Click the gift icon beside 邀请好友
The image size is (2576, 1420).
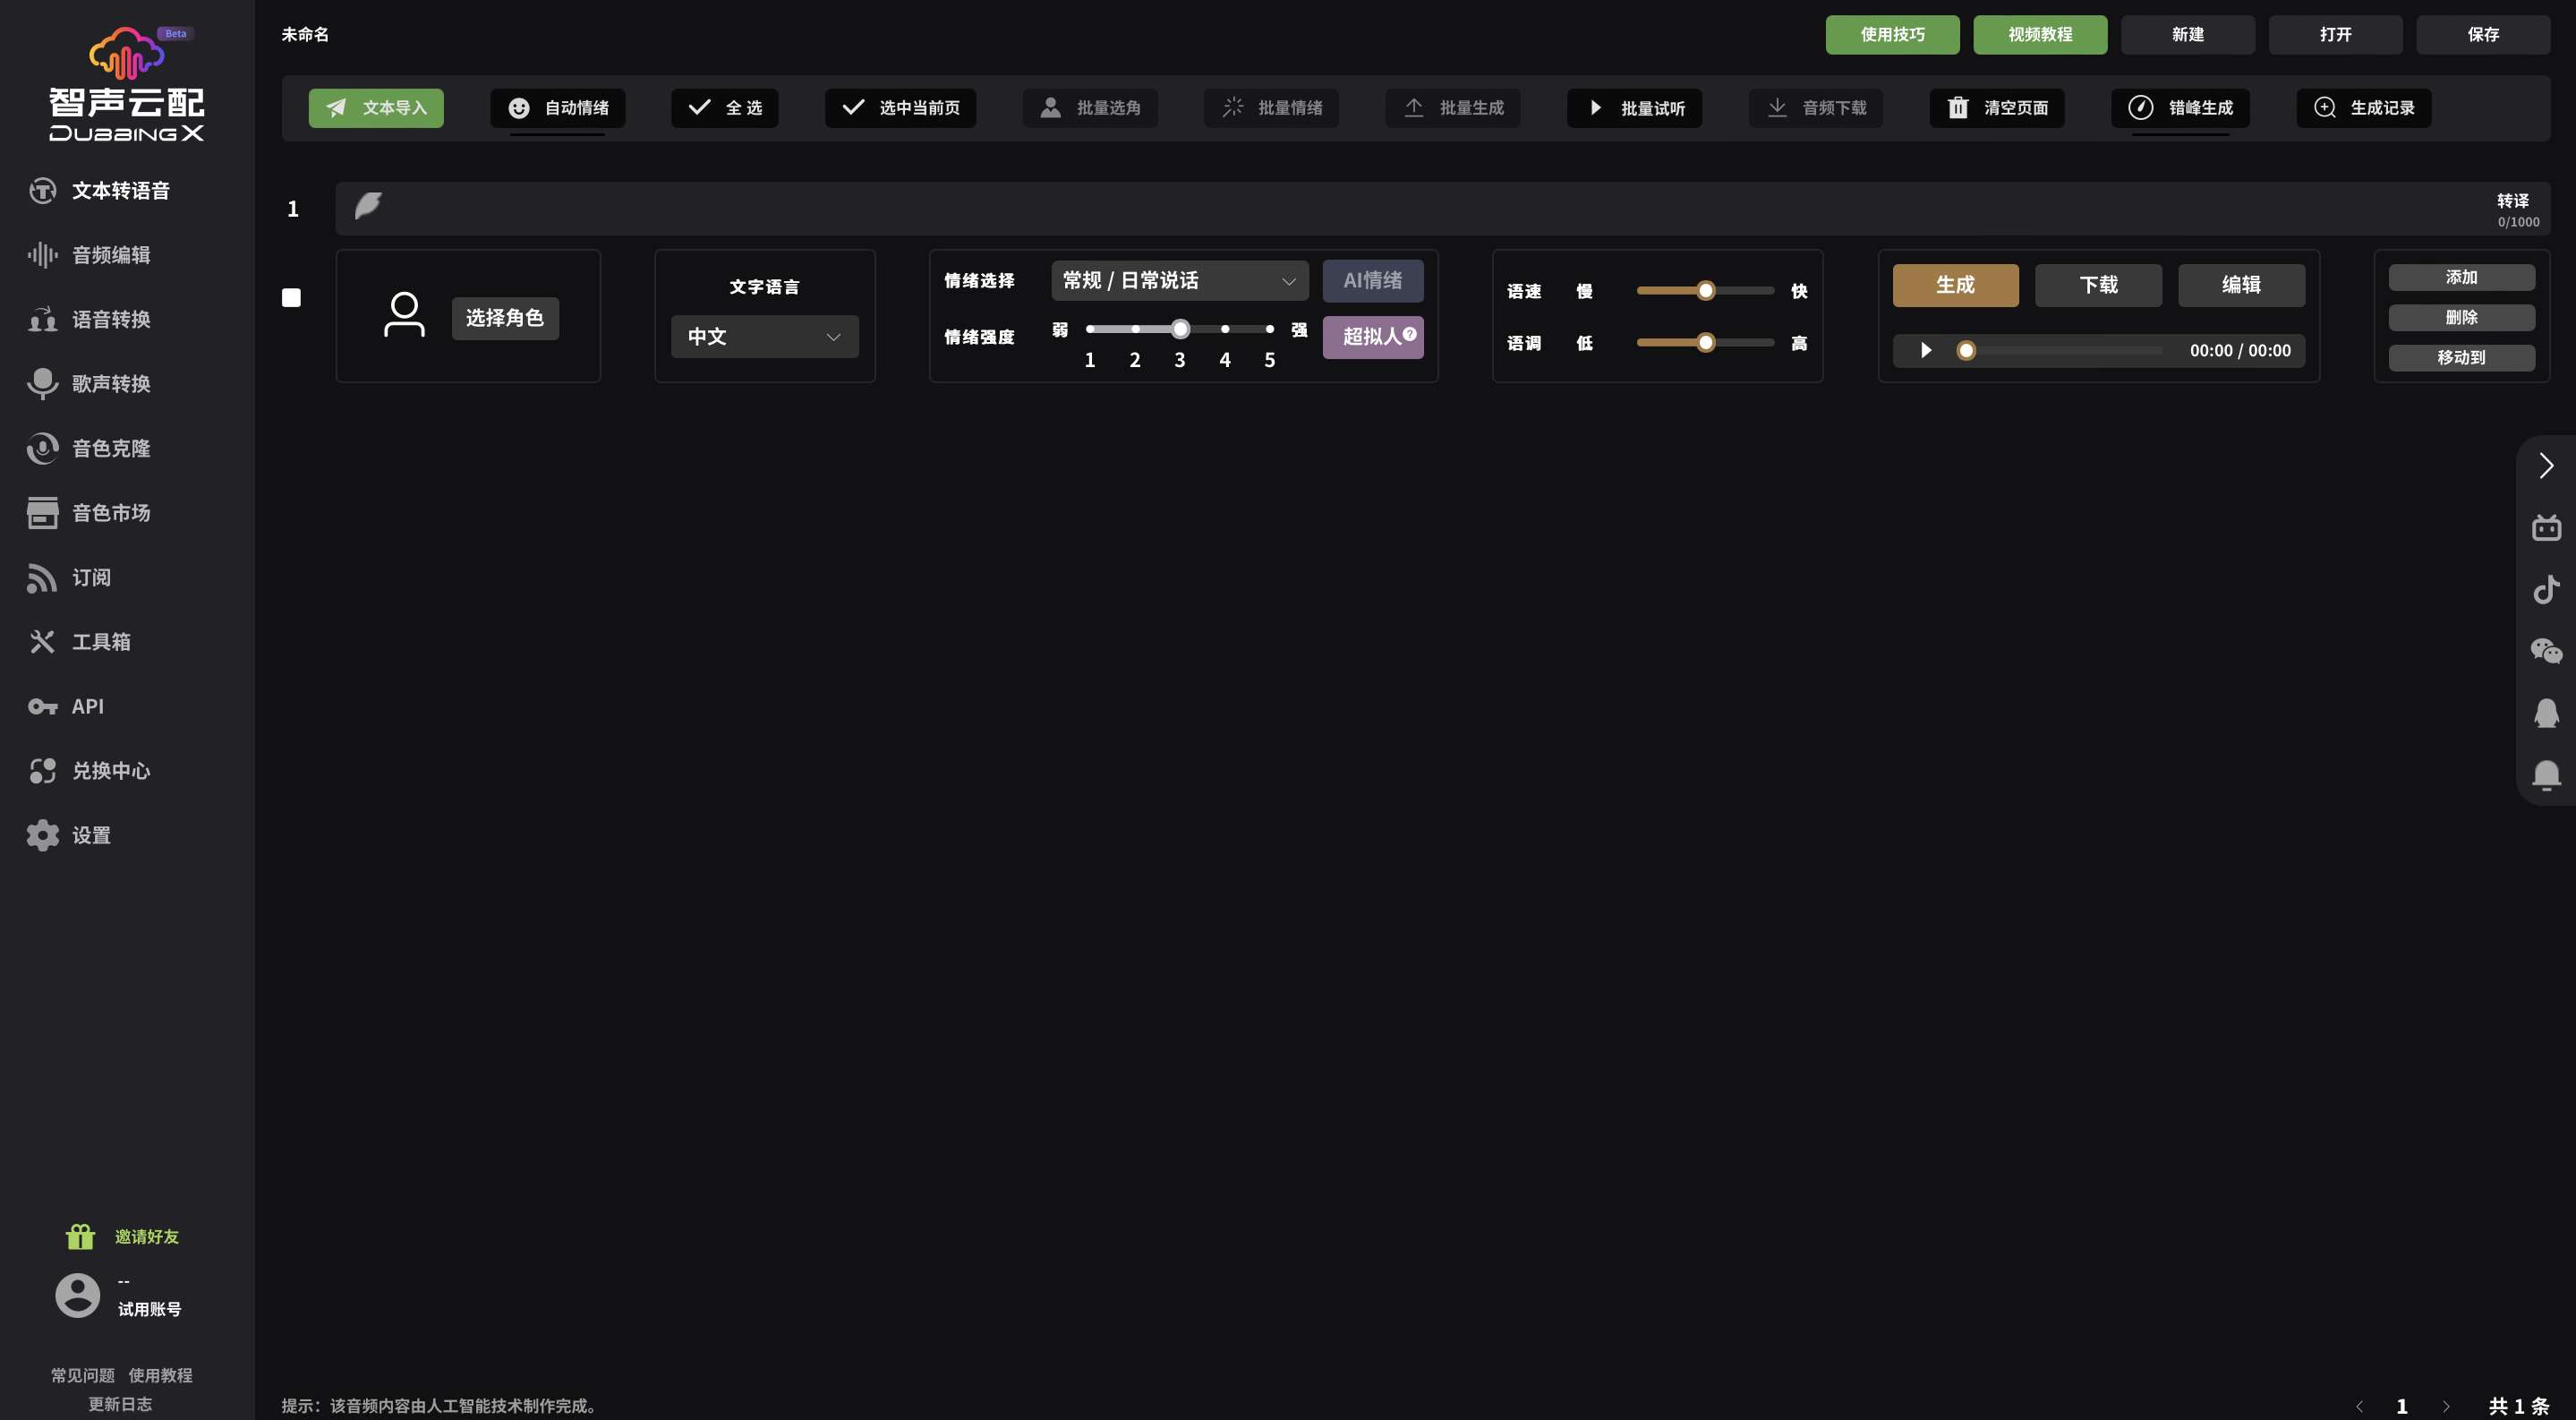[80, 1236]
